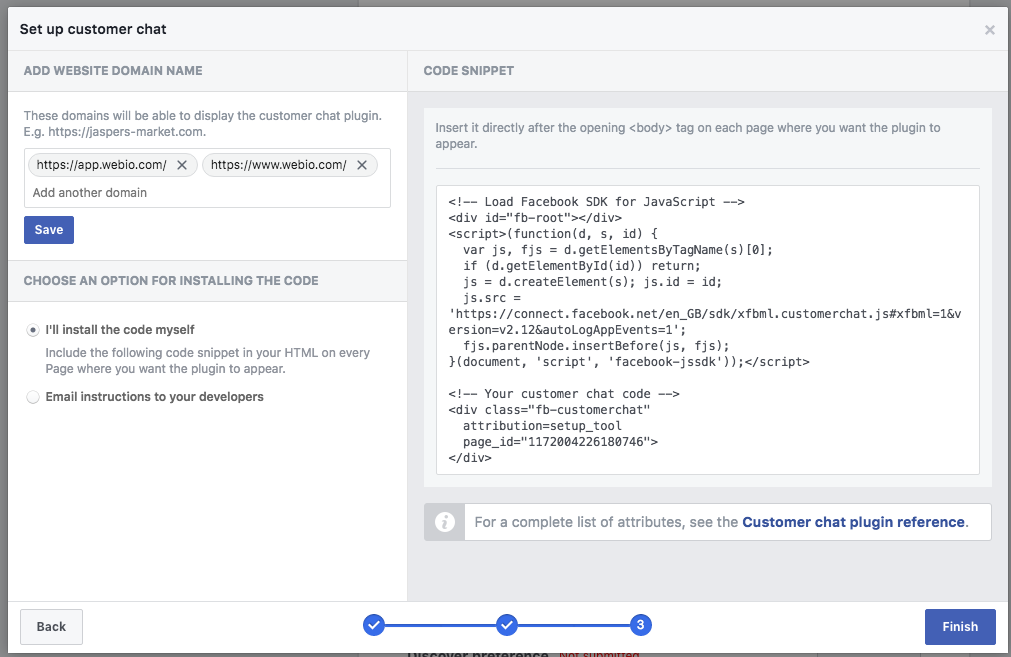Click the CODE SNIPPET heading
The height and width of the screenshot is (657, 1011).
(x=469, y=71)
